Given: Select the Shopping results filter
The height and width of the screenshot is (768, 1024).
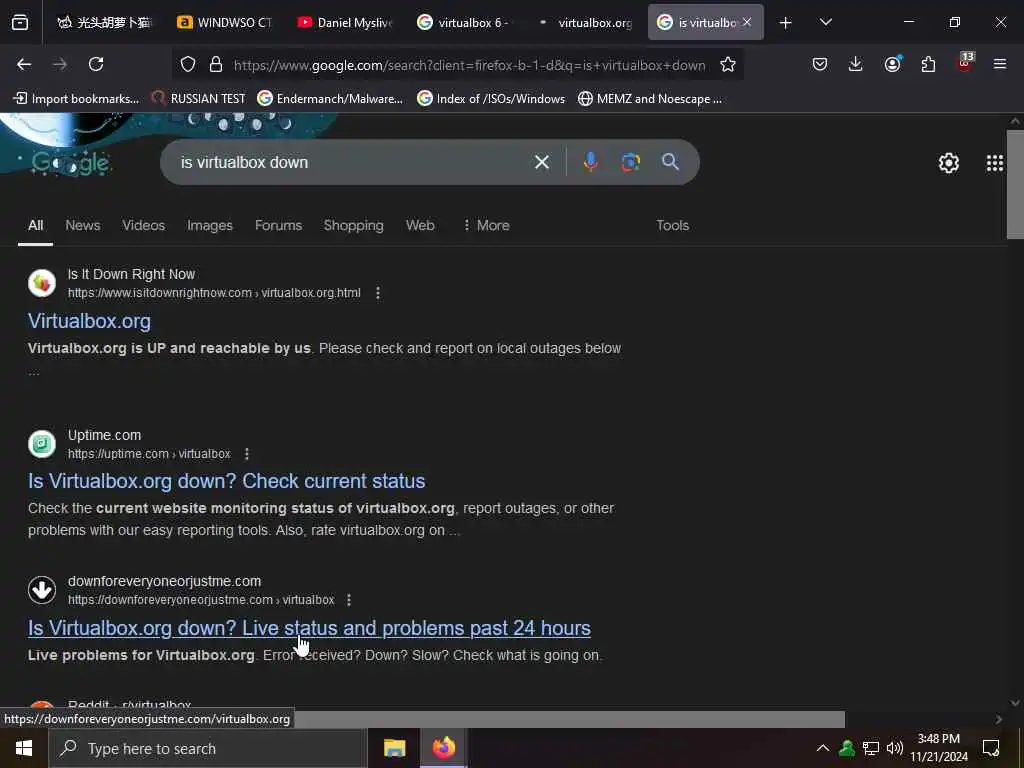Looking at the screenshot, I should pos(353,225).
